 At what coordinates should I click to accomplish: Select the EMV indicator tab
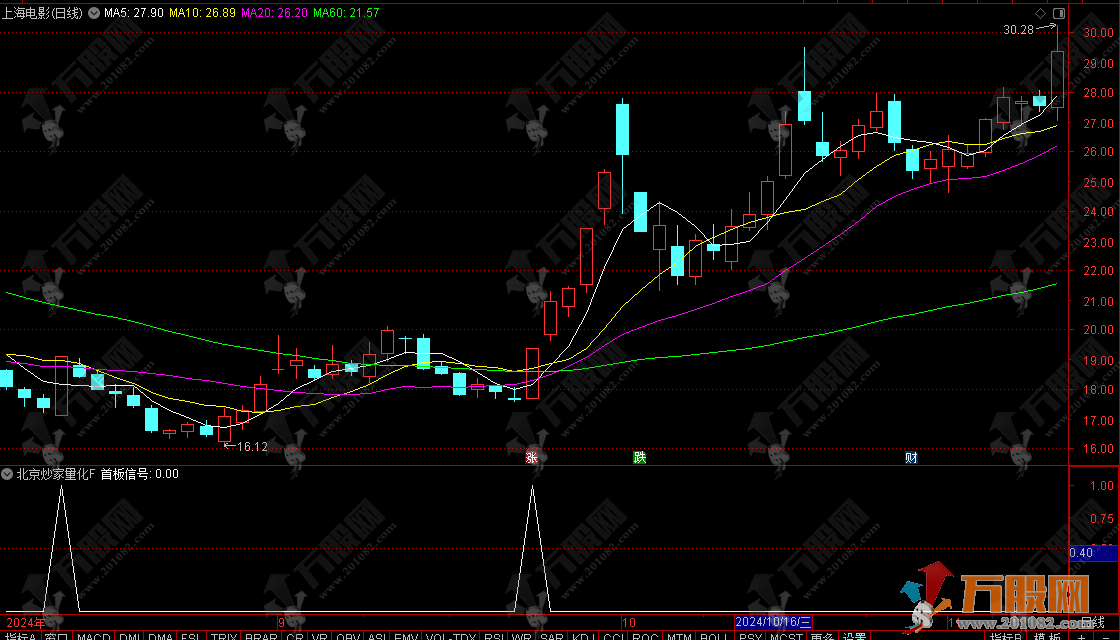406,636
